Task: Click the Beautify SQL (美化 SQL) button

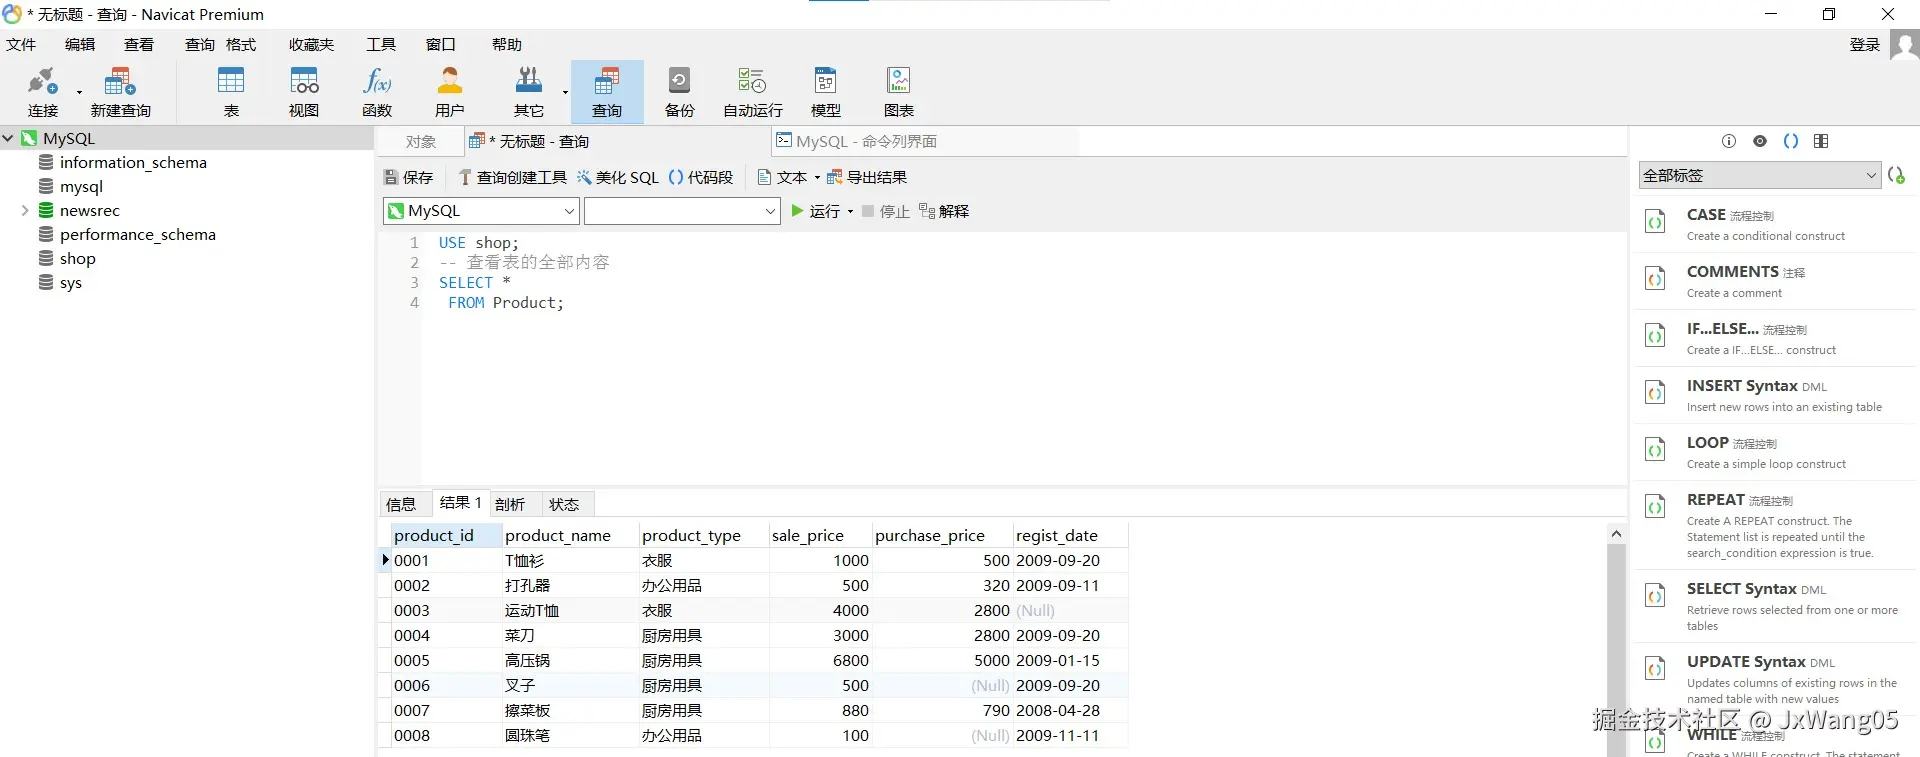Action: (x=618, y=178)
